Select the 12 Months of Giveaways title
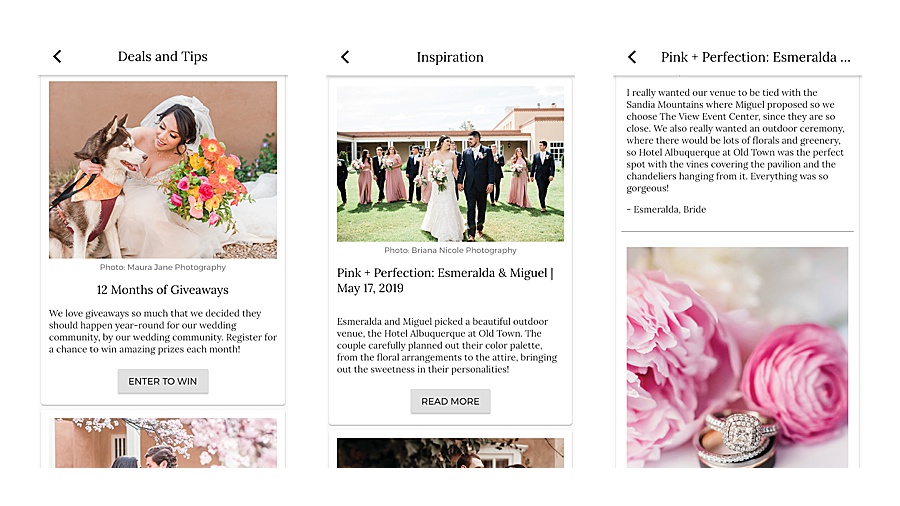The width and height of the screenshot is (900, 506). (162, 290)
